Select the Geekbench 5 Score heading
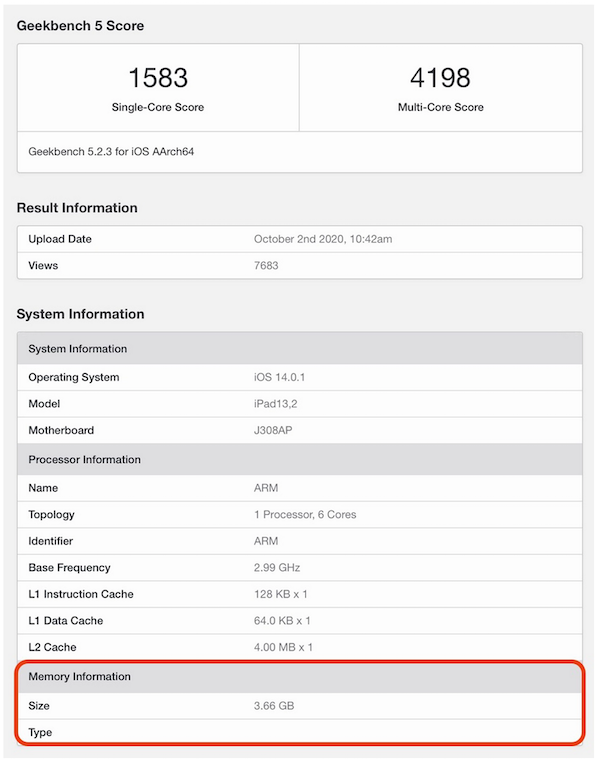This screenshot has width=600, height=764. (x=80, y=25)
